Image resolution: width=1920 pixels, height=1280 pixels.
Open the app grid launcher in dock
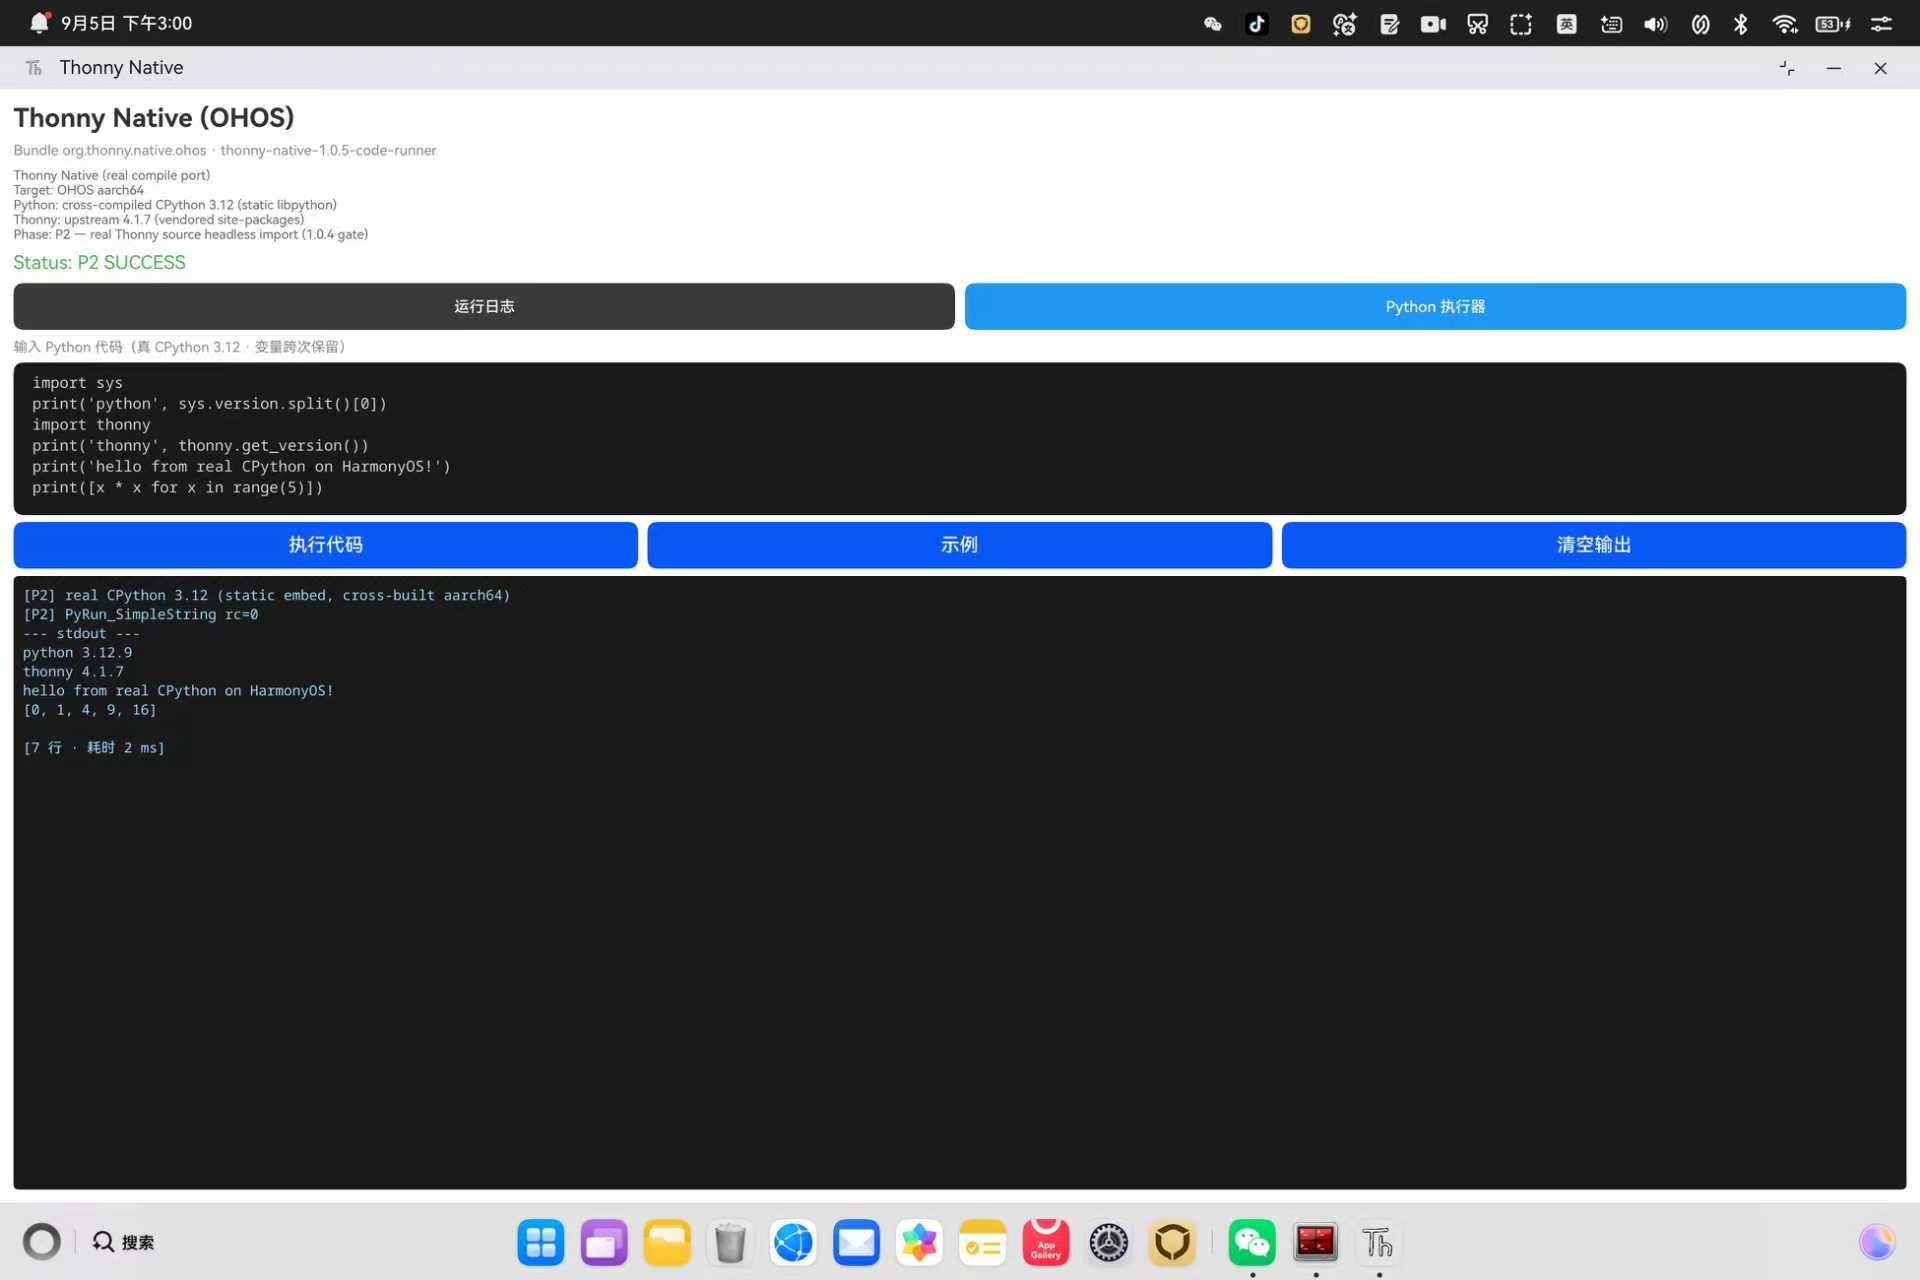541,1242
